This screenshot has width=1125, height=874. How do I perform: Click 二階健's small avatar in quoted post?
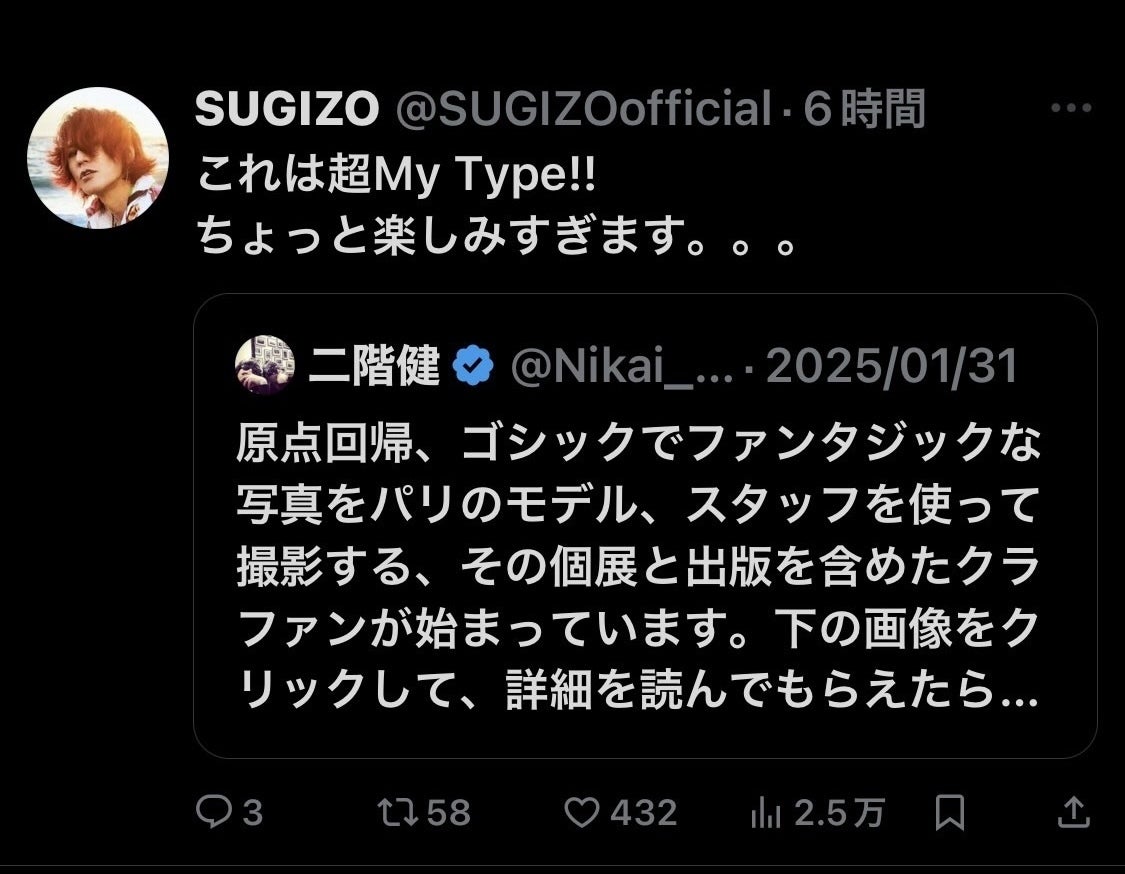click(265, 366)
